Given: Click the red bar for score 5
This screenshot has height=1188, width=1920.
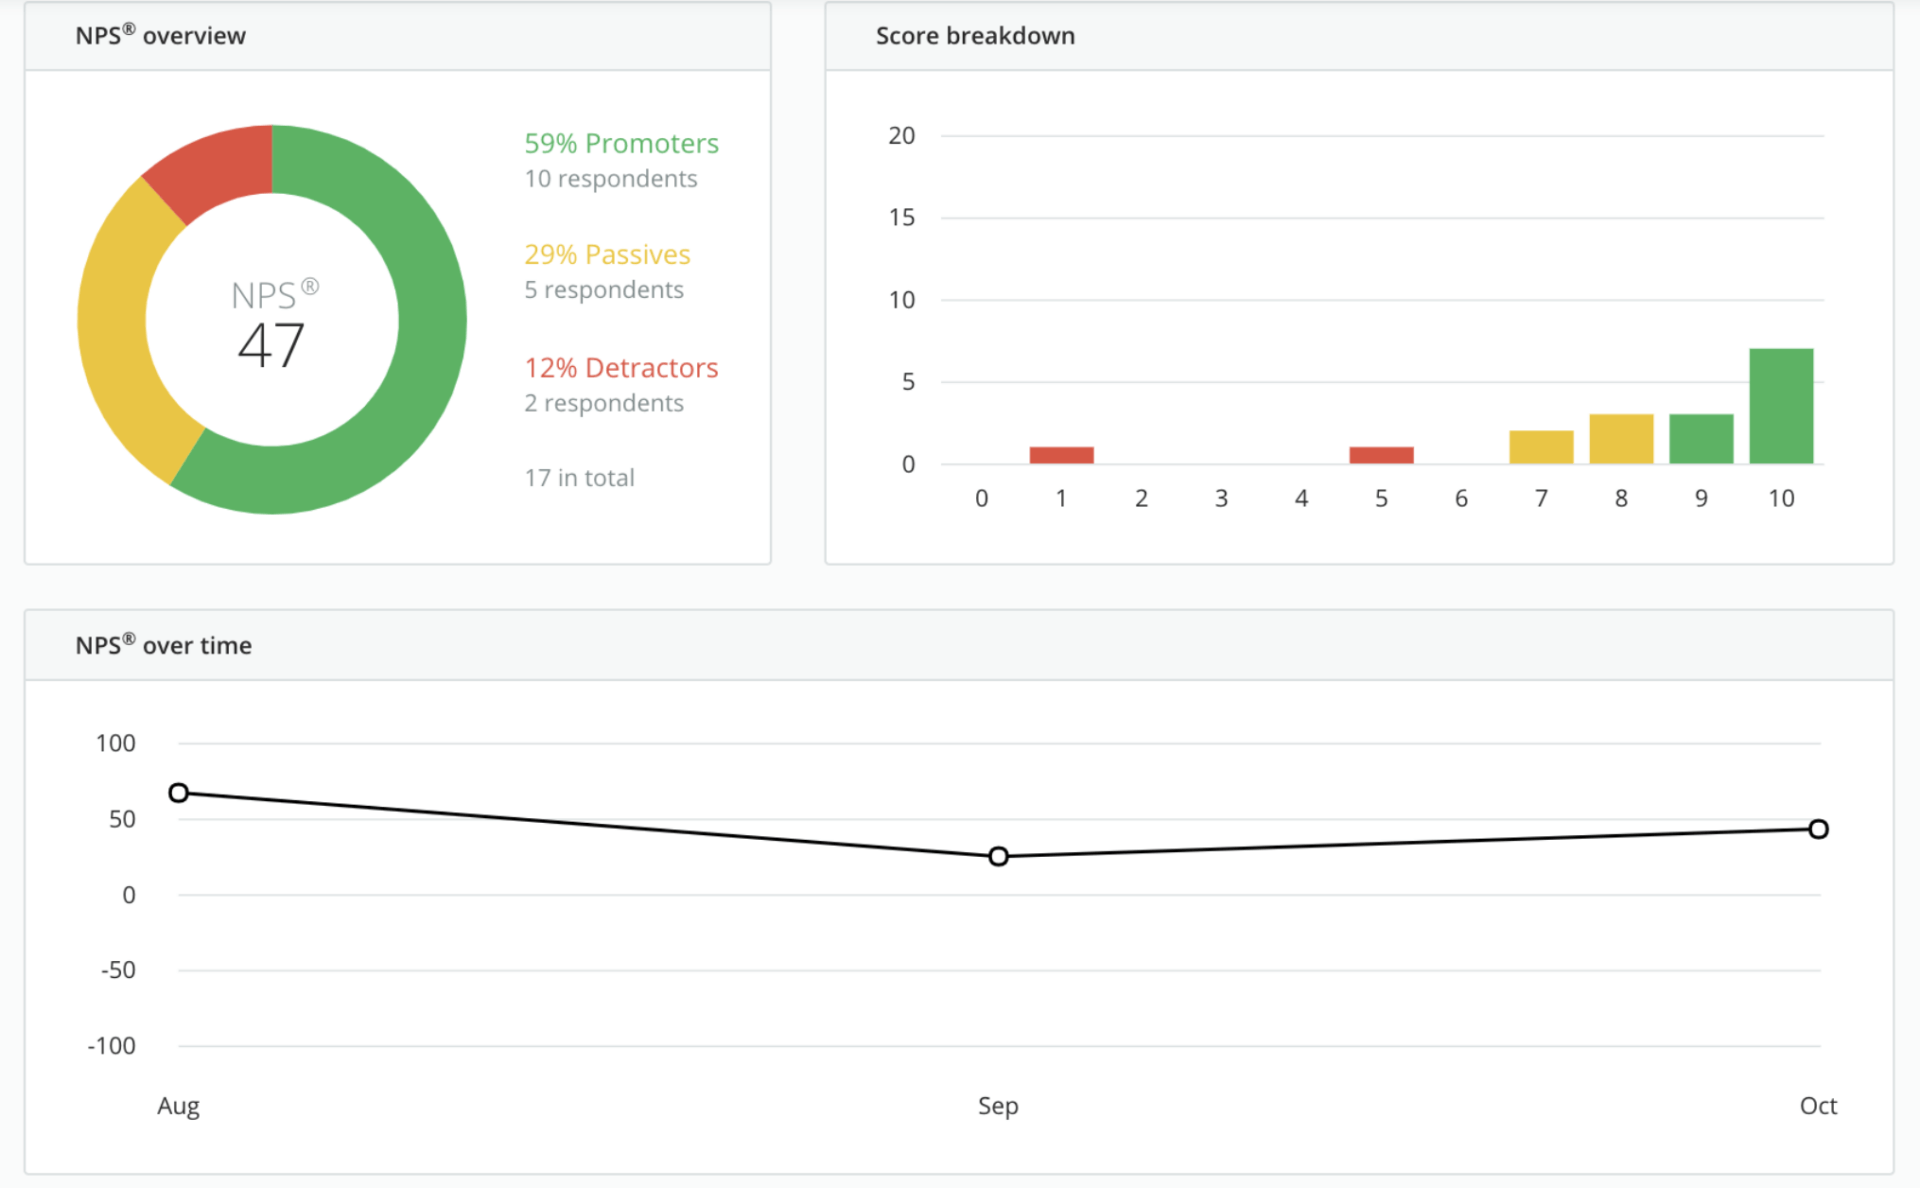Looking at the screenshot, I should pos(1381,455).
